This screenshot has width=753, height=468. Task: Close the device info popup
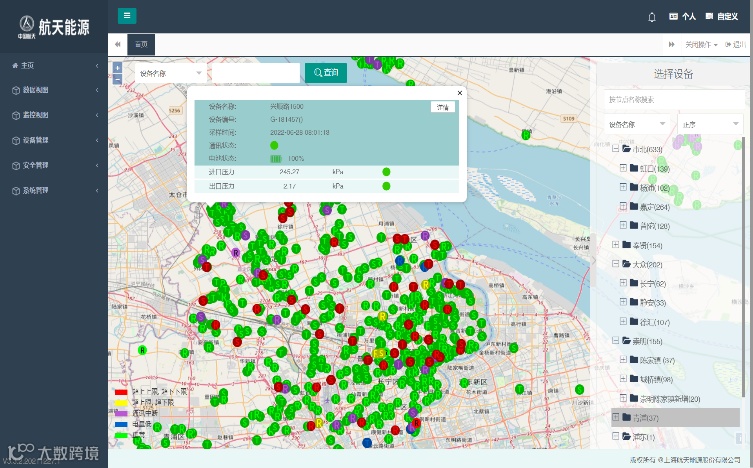click(x=460, y=92)
